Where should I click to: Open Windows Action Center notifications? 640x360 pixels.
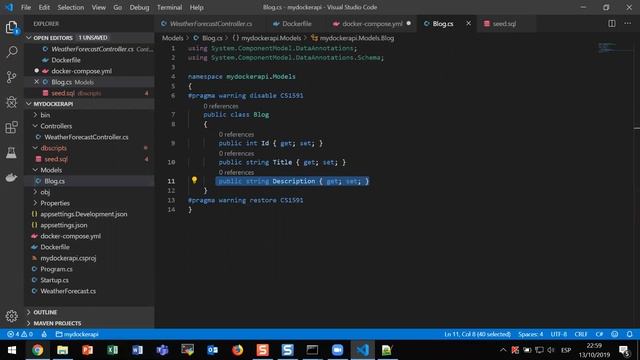coord(624,350)
